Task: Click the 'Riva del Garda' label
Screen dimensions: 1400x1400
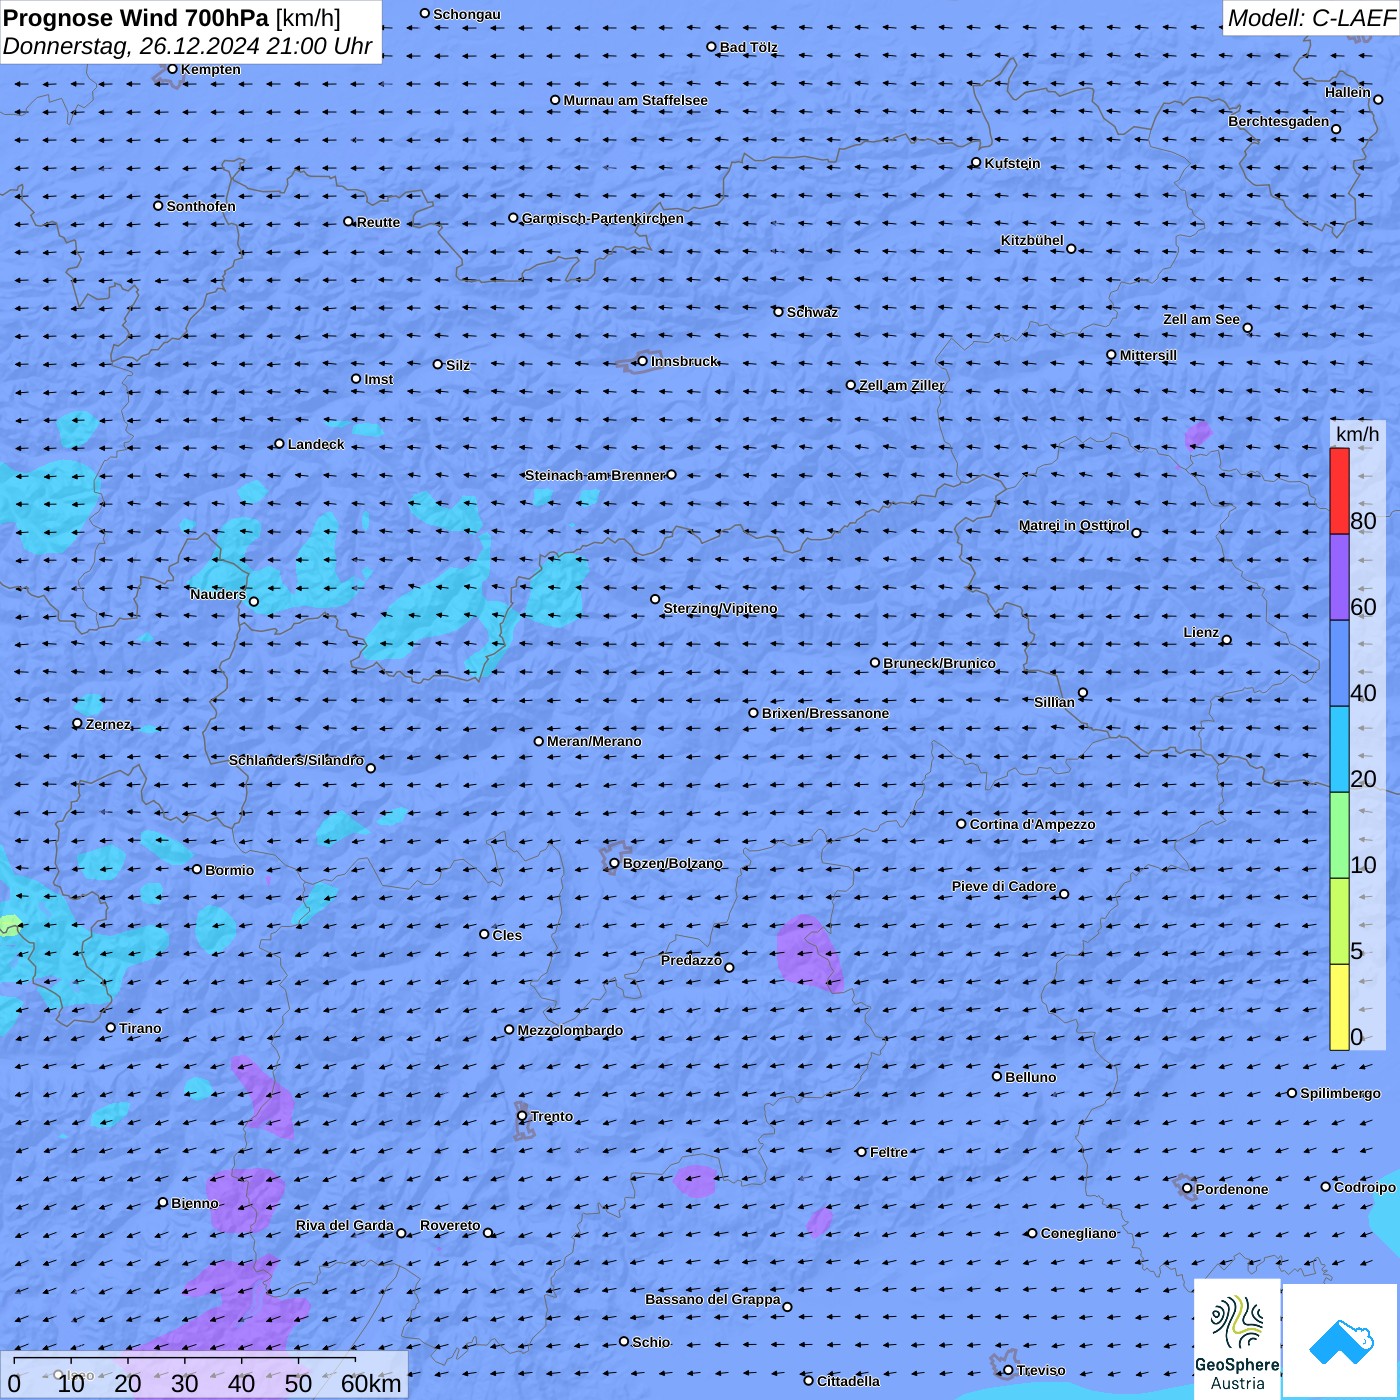Action: pyautogui.click(x=345, y=1225)
